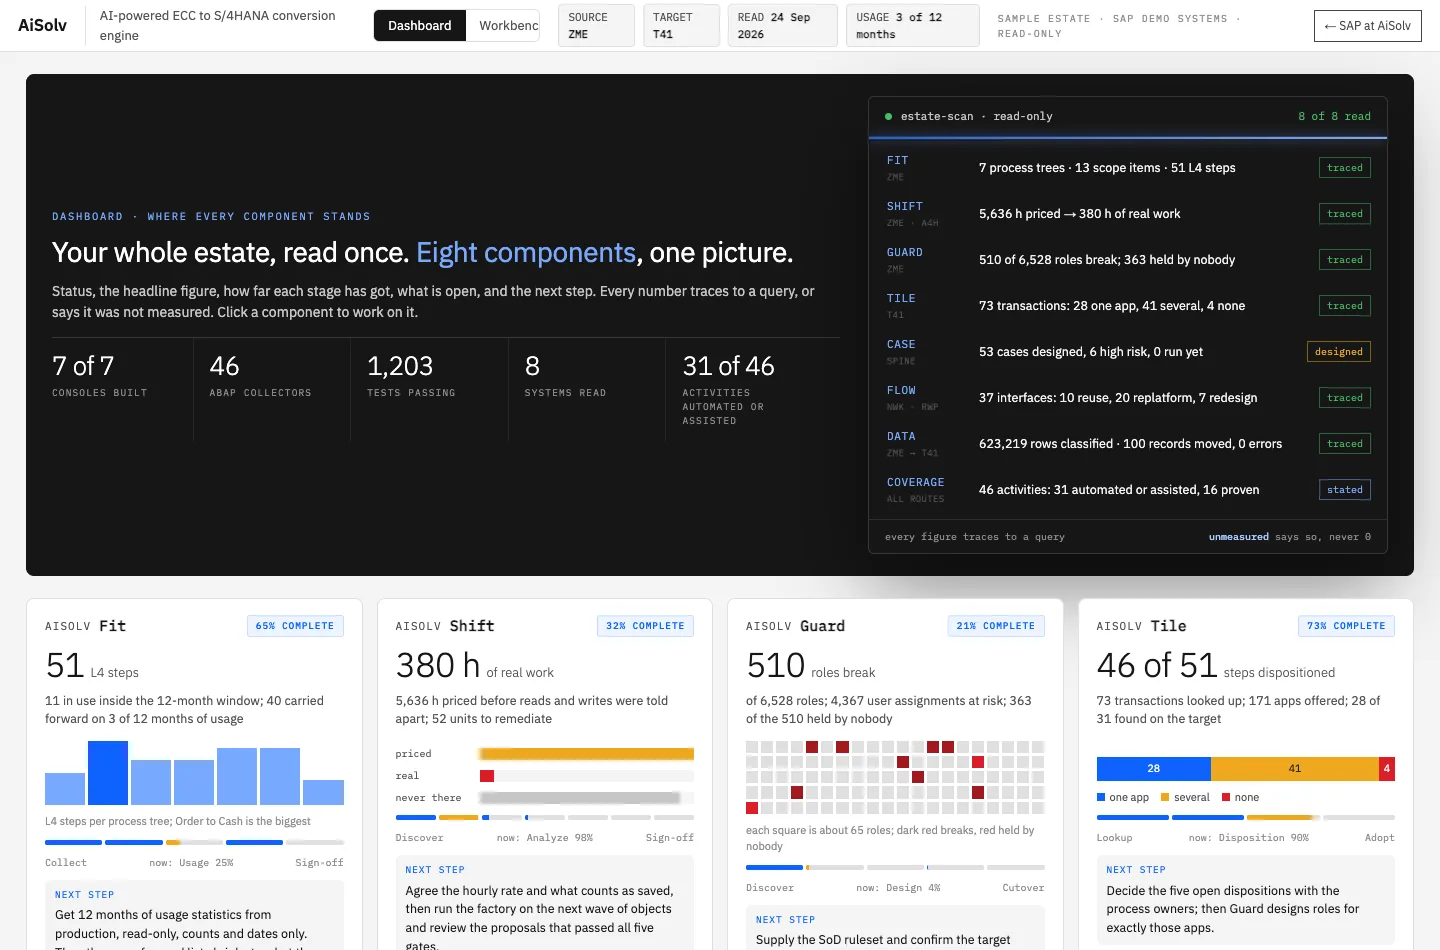Click the 'one app' legend swatch

click(1101, 797)
